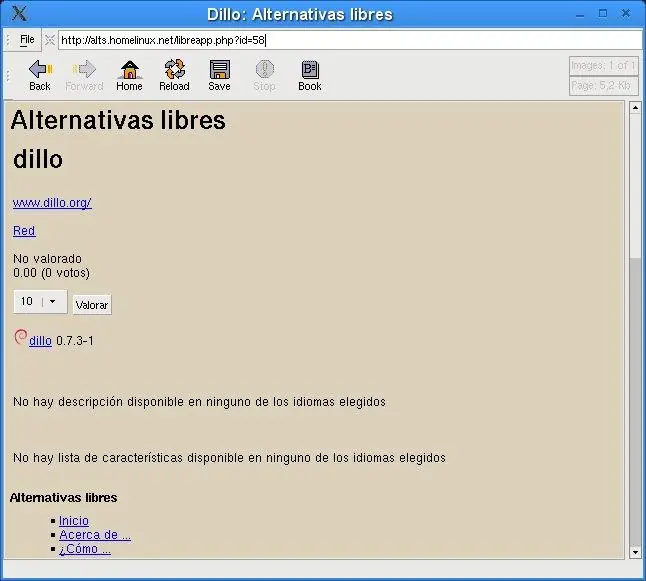
Task: Click the scrollbar up arrow
Action: (x=635, y=108)
